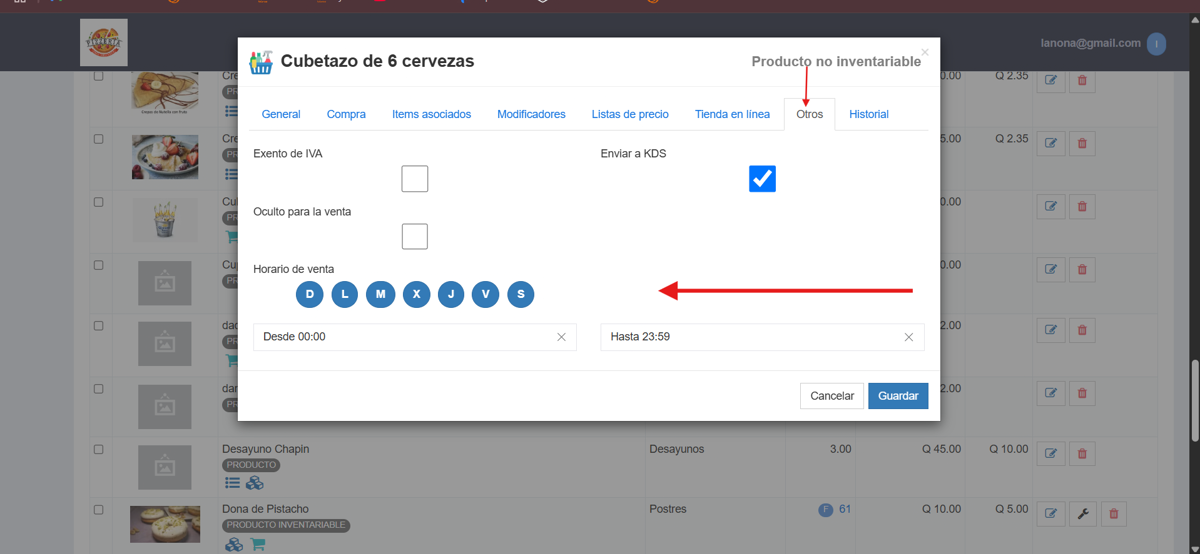Image resolution: width=1200 pixels, height=554 pixels.
Task: Open the Listas de precio tab
Action: pyautogui.click(x=630, y=114)
